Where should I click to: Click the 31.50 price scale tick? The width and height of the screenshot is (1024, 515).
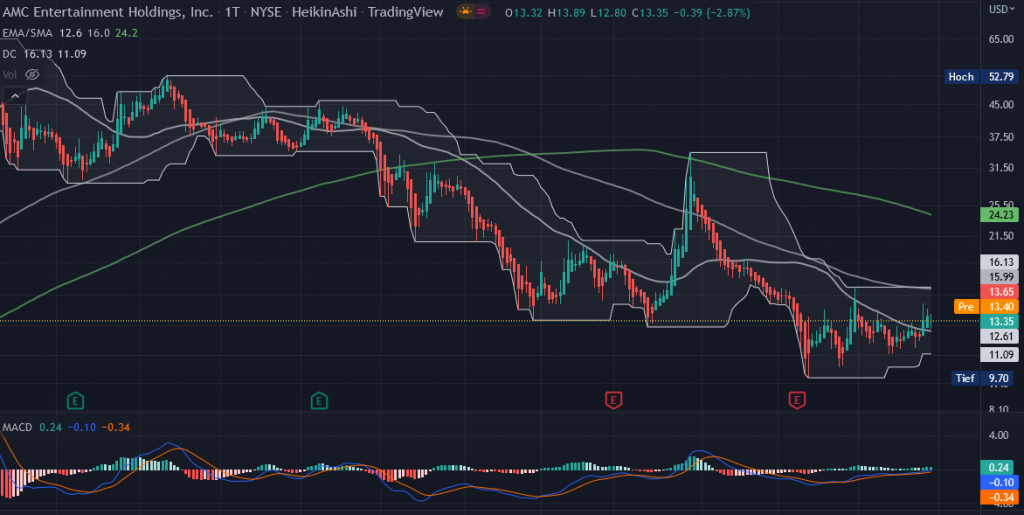click(x=1000, y=168)
